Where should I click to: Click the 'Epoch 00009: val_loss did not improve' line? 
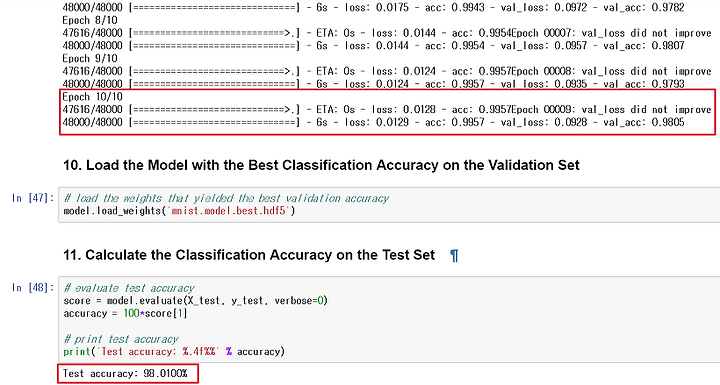[x=387, y=109]
